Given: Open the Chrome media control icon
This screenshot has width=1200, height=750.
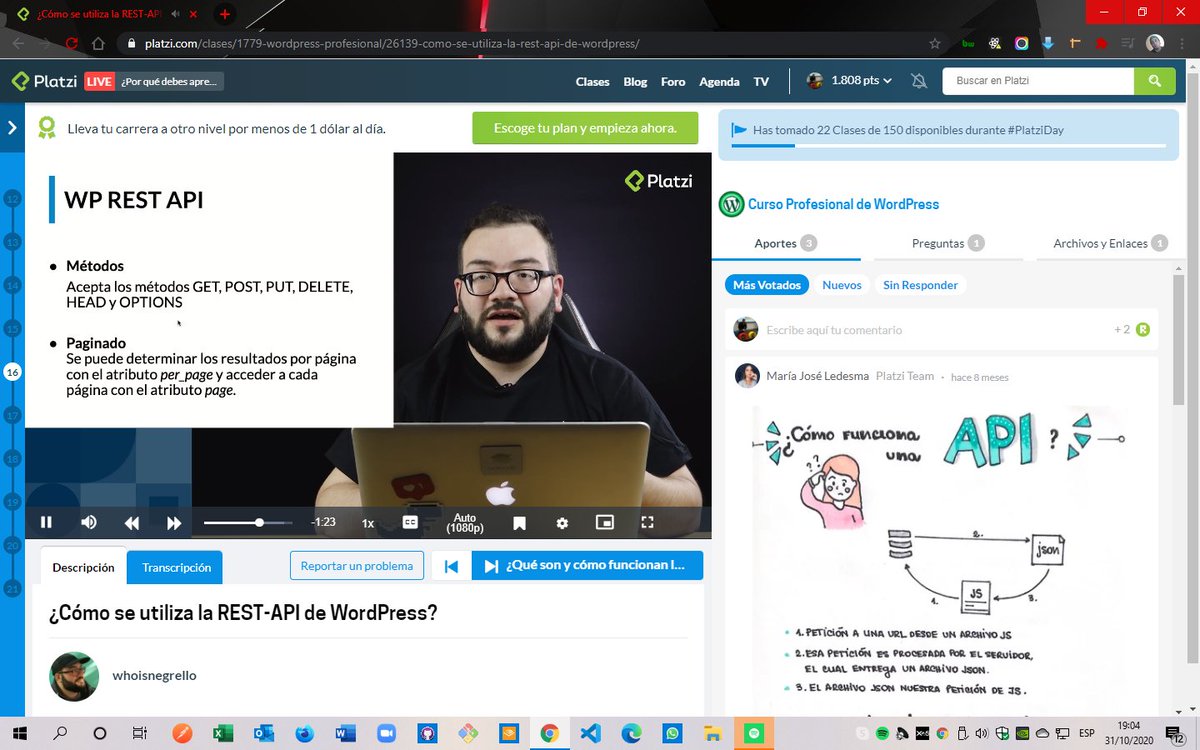Looking at the screenshot, I should [x=1127, y=44].
